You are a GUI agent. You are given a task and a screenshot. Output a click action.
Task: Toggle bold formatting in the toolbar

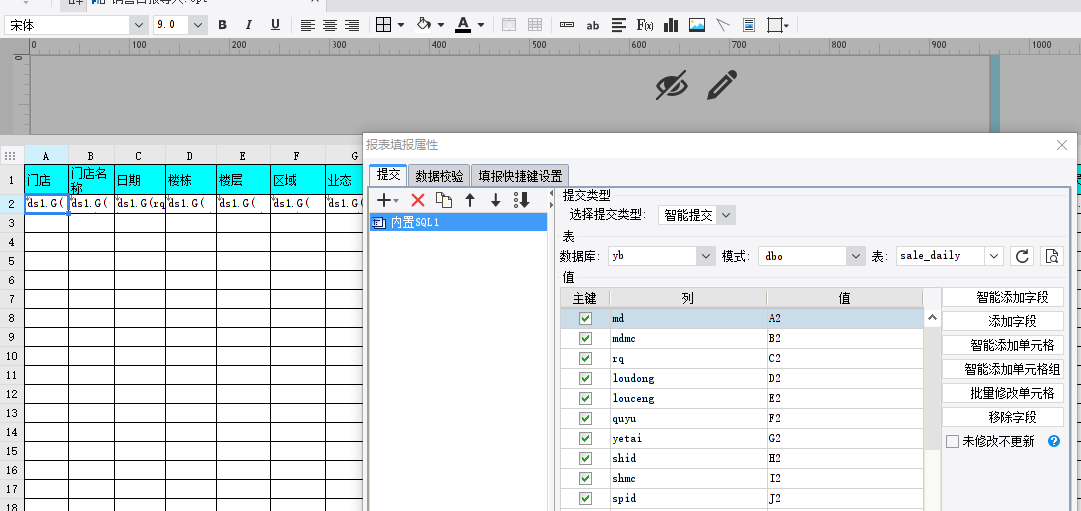click(x=222, y=25)
